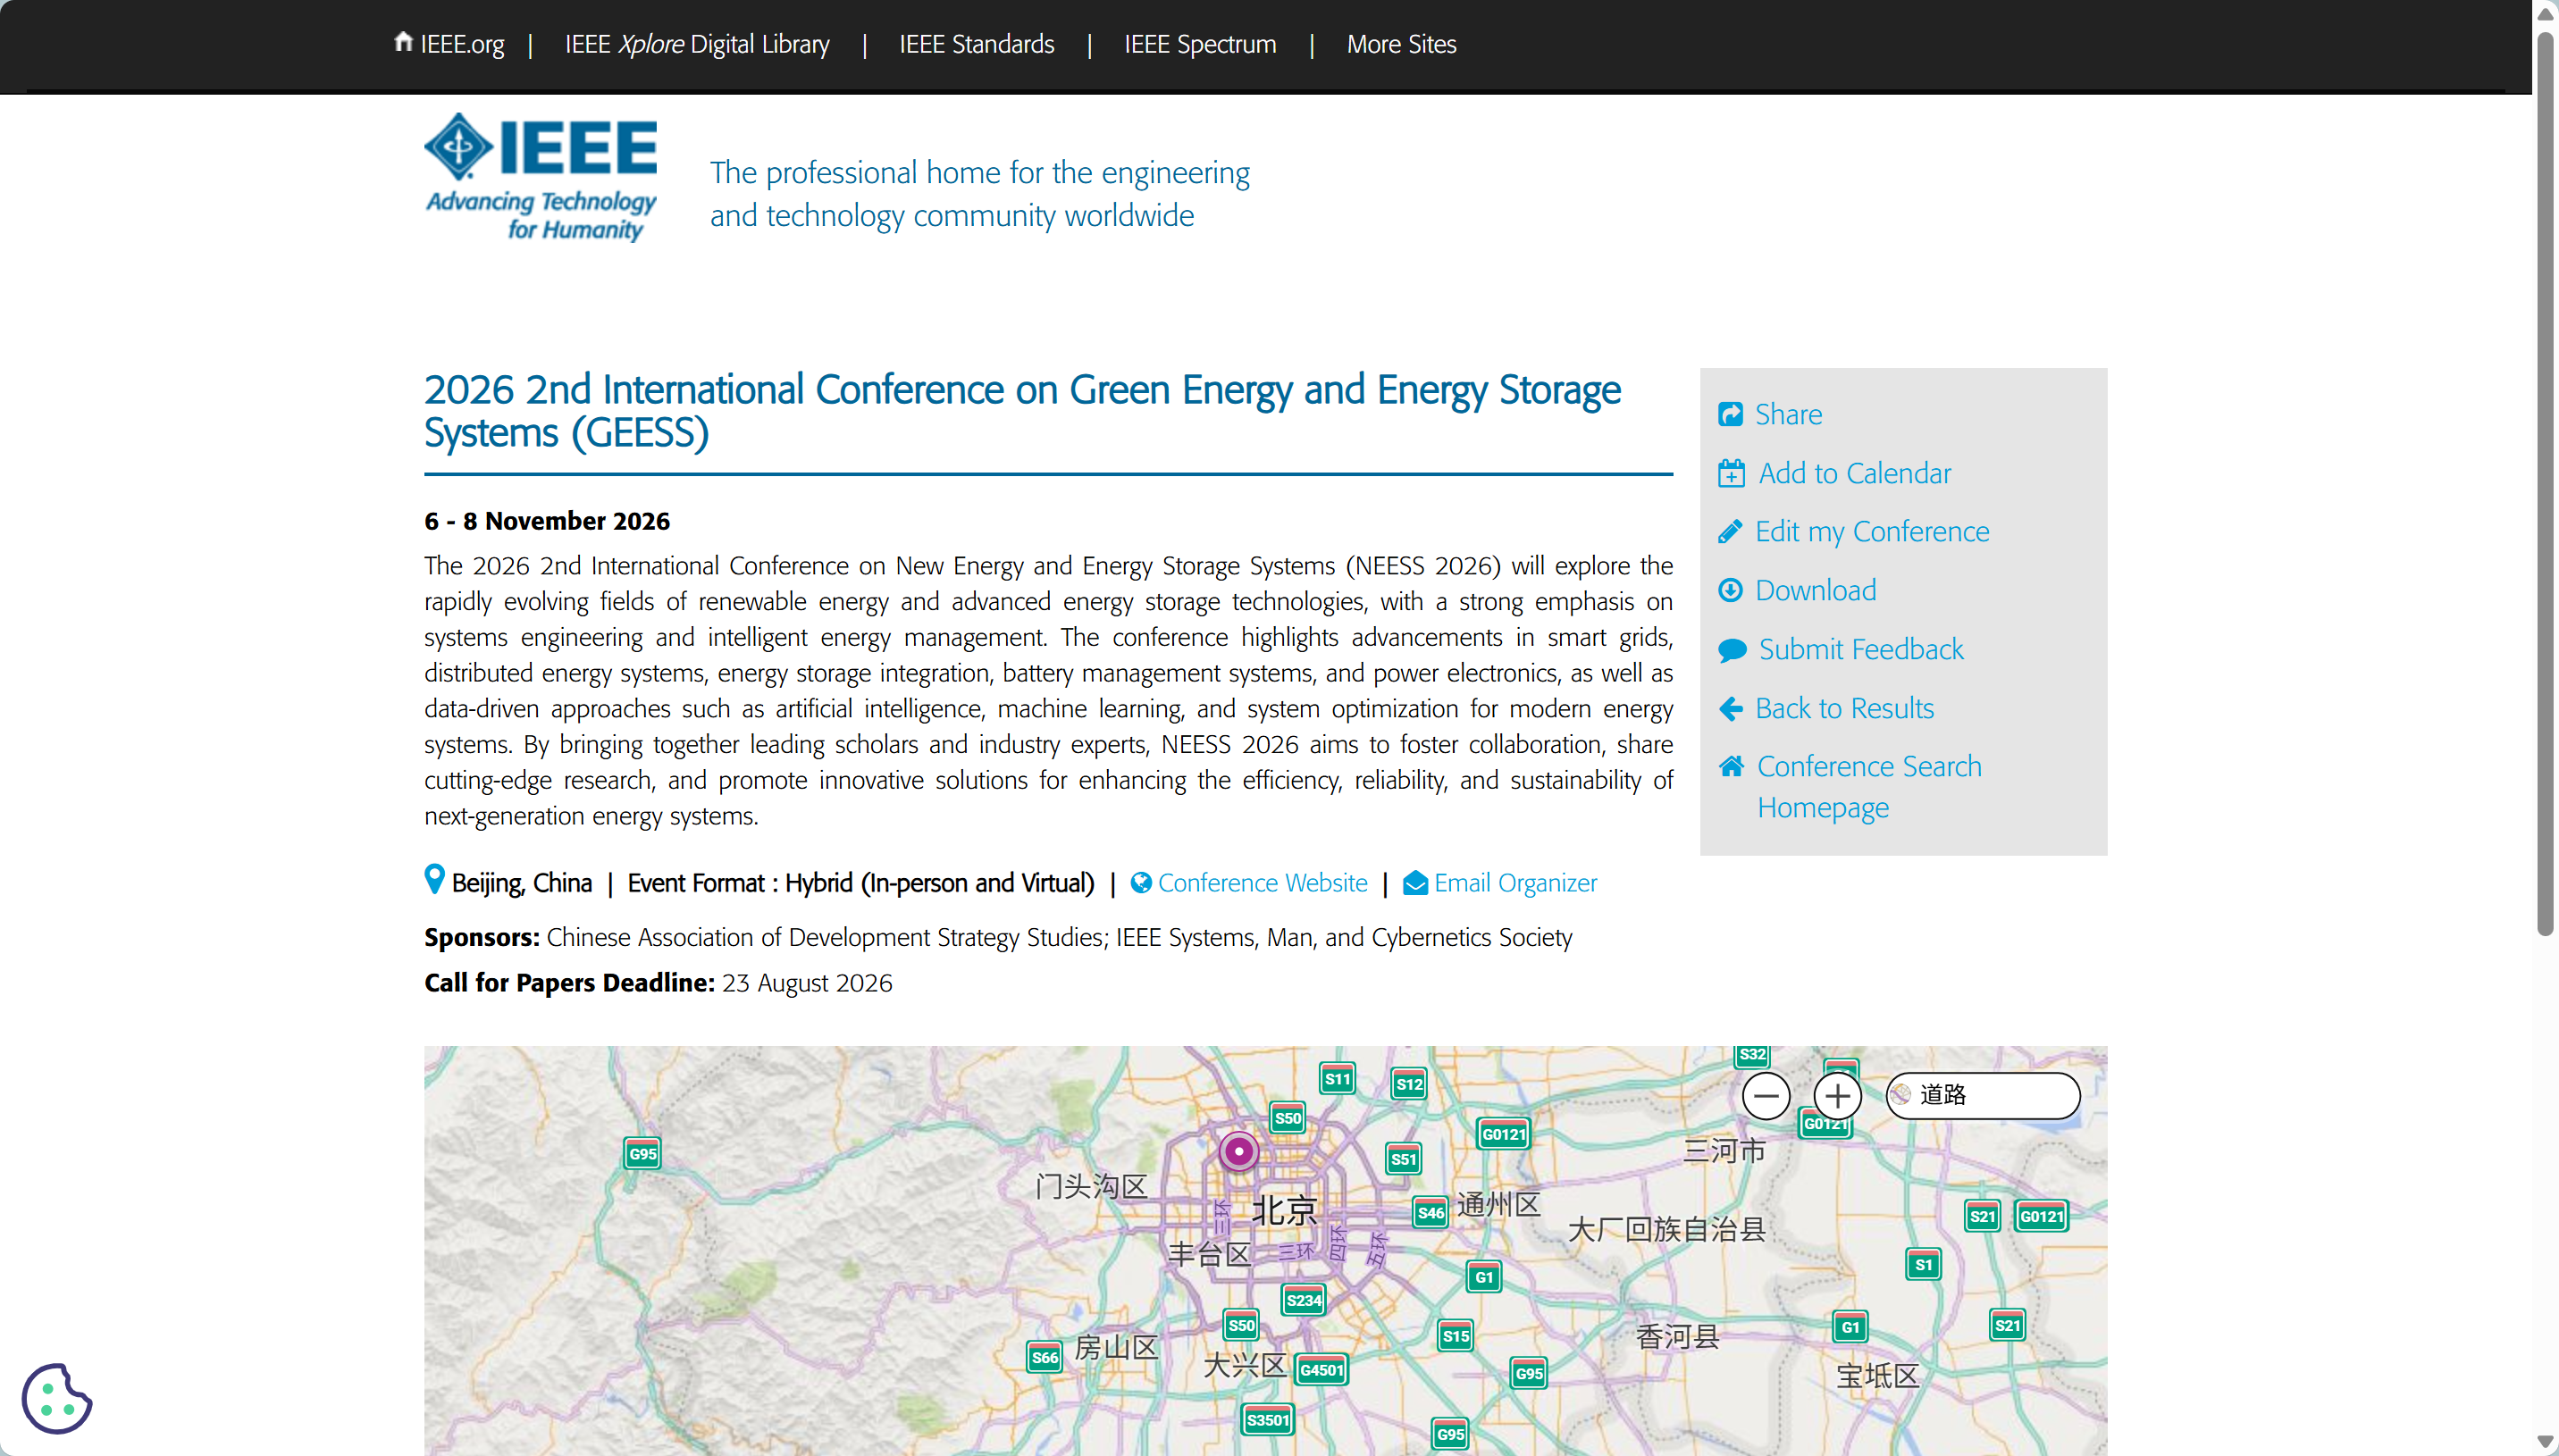This screenshot has height=1456, width=2559.
Task: Click the location pin icon beside Beijing
Action: tap(434, 879)
